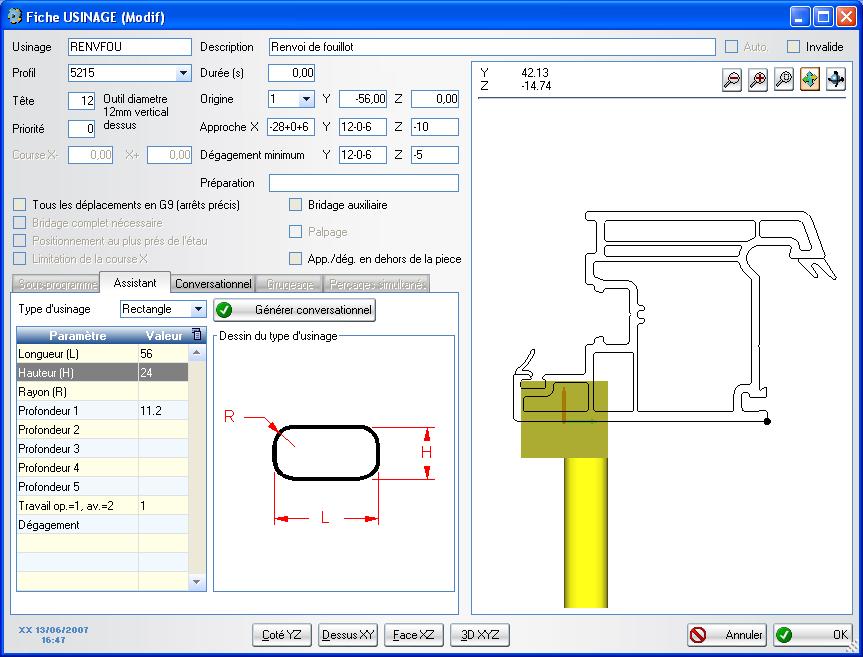This screenshot has width=863, height=657.
Task: Click the Description field
Action: (492, 47)
